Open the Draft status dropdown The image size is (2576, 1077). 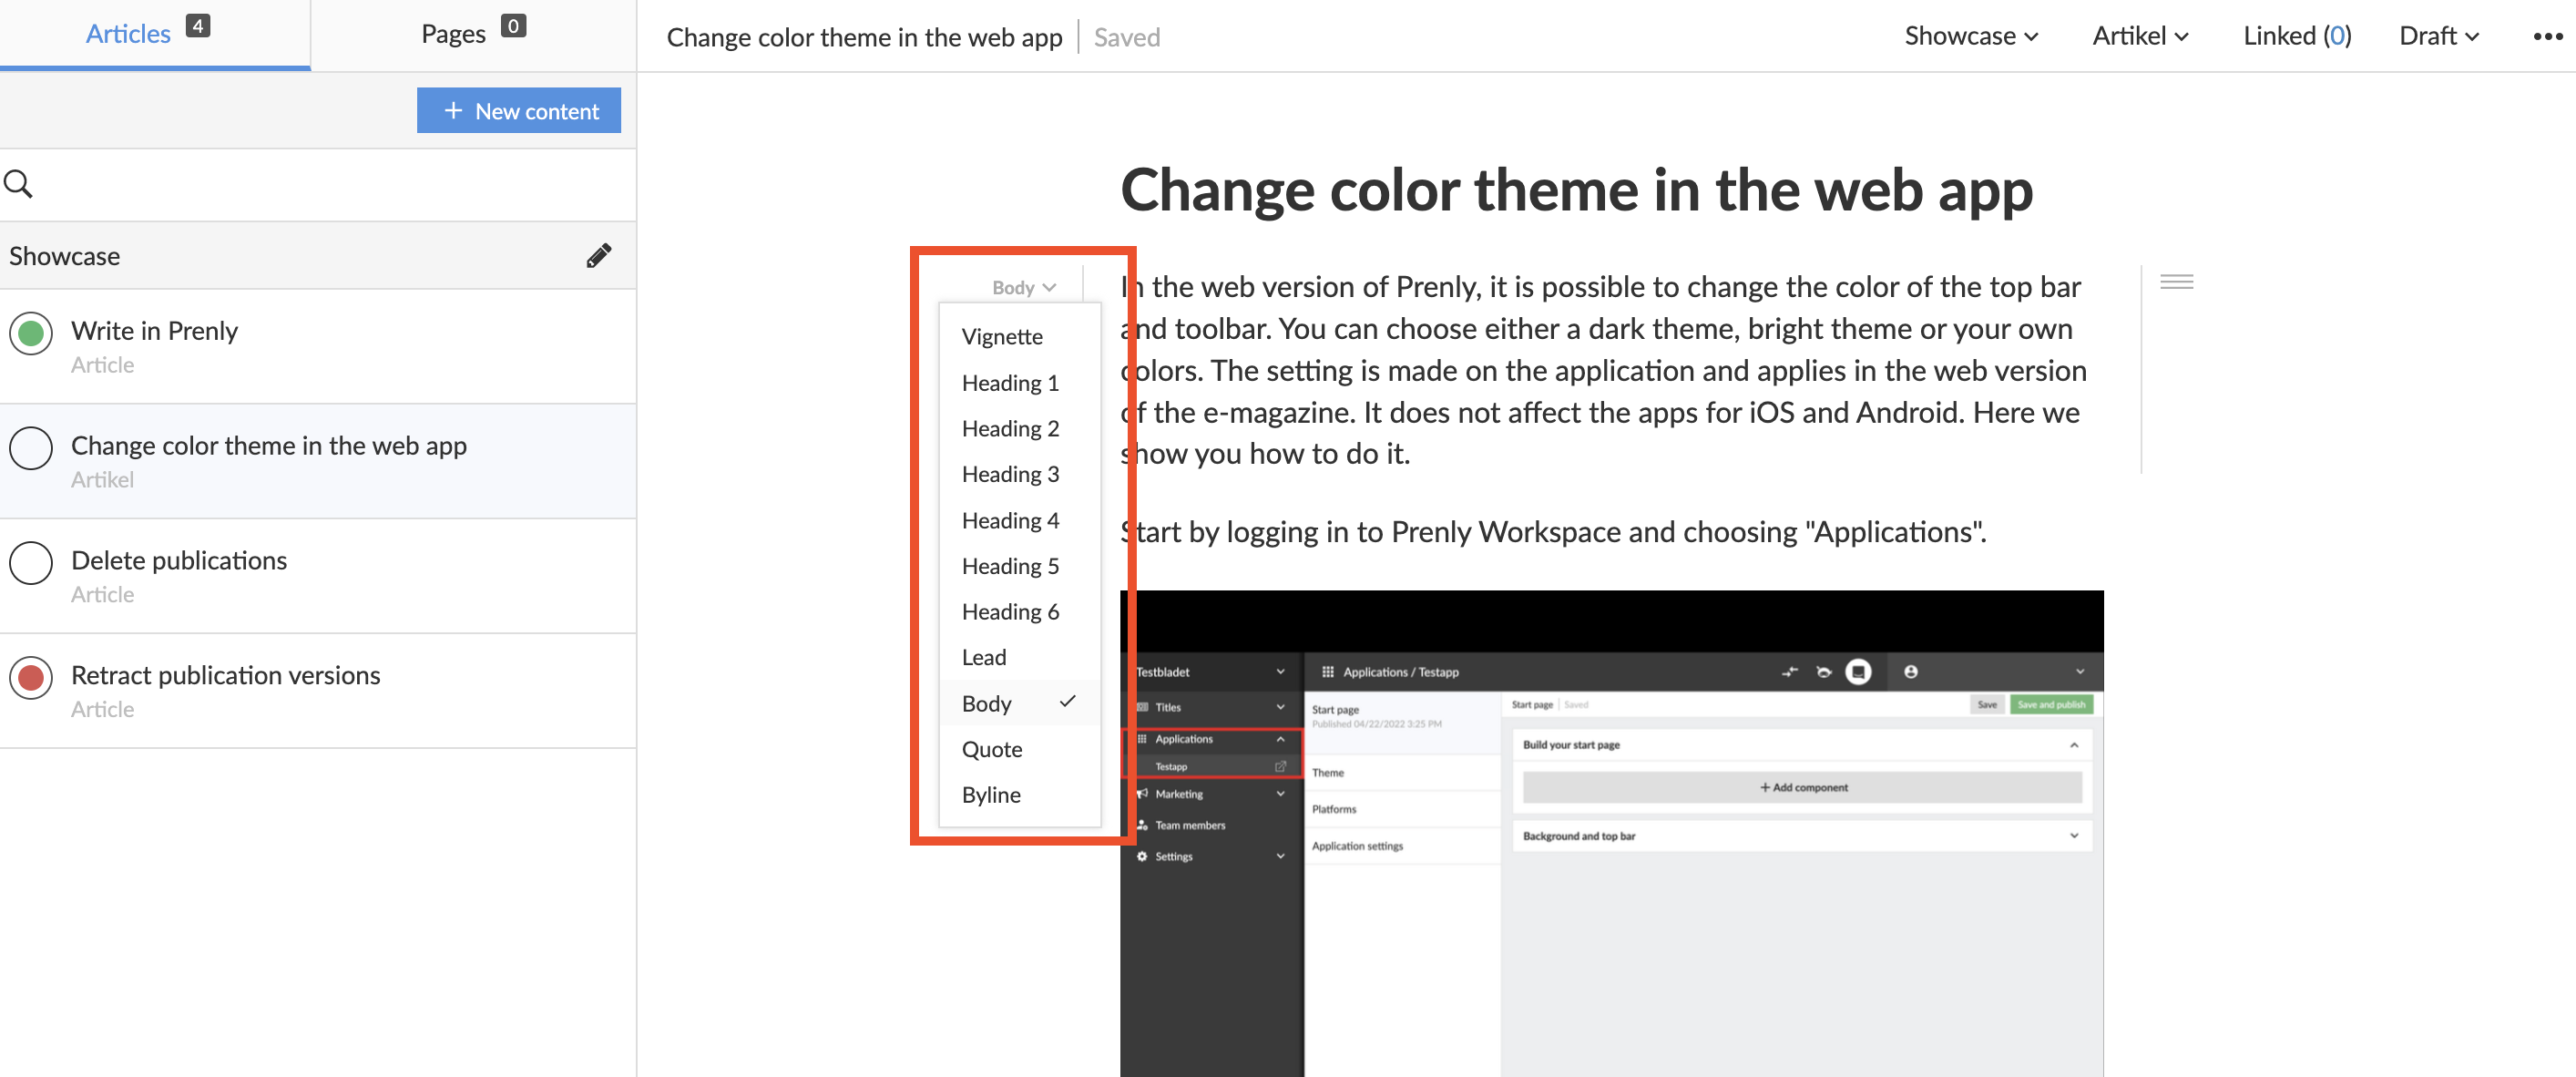tap(2438, 36)
